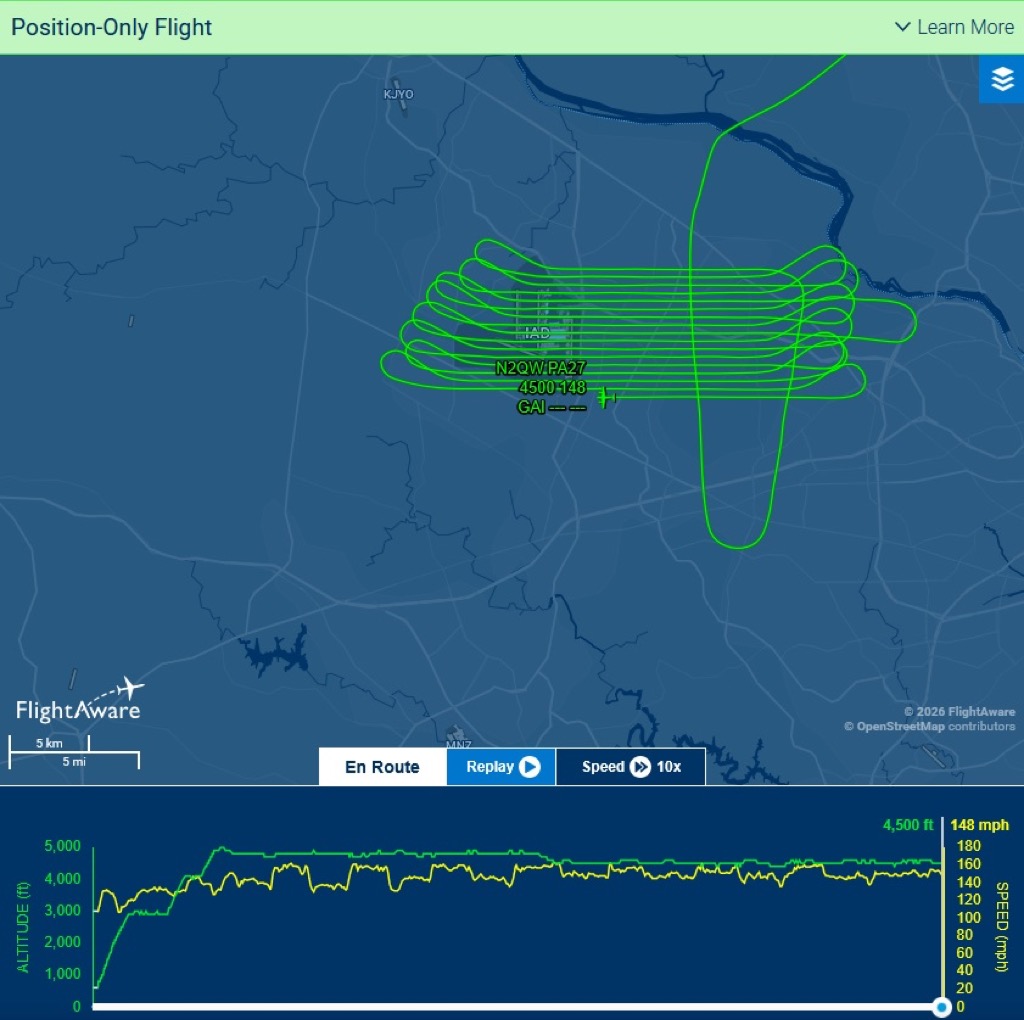Click the white replay timeline track
This screenshot has height=1020, width=1024.
coord(500,1007)
